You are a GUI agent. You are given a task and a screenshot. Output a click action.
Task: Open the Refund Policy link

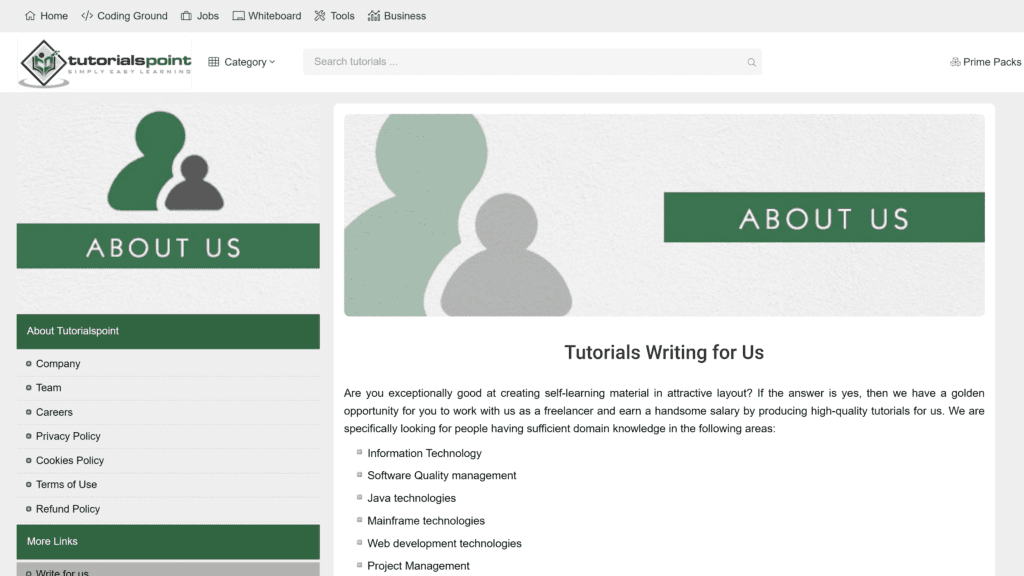pyautogui.click(x=68, y=509)
